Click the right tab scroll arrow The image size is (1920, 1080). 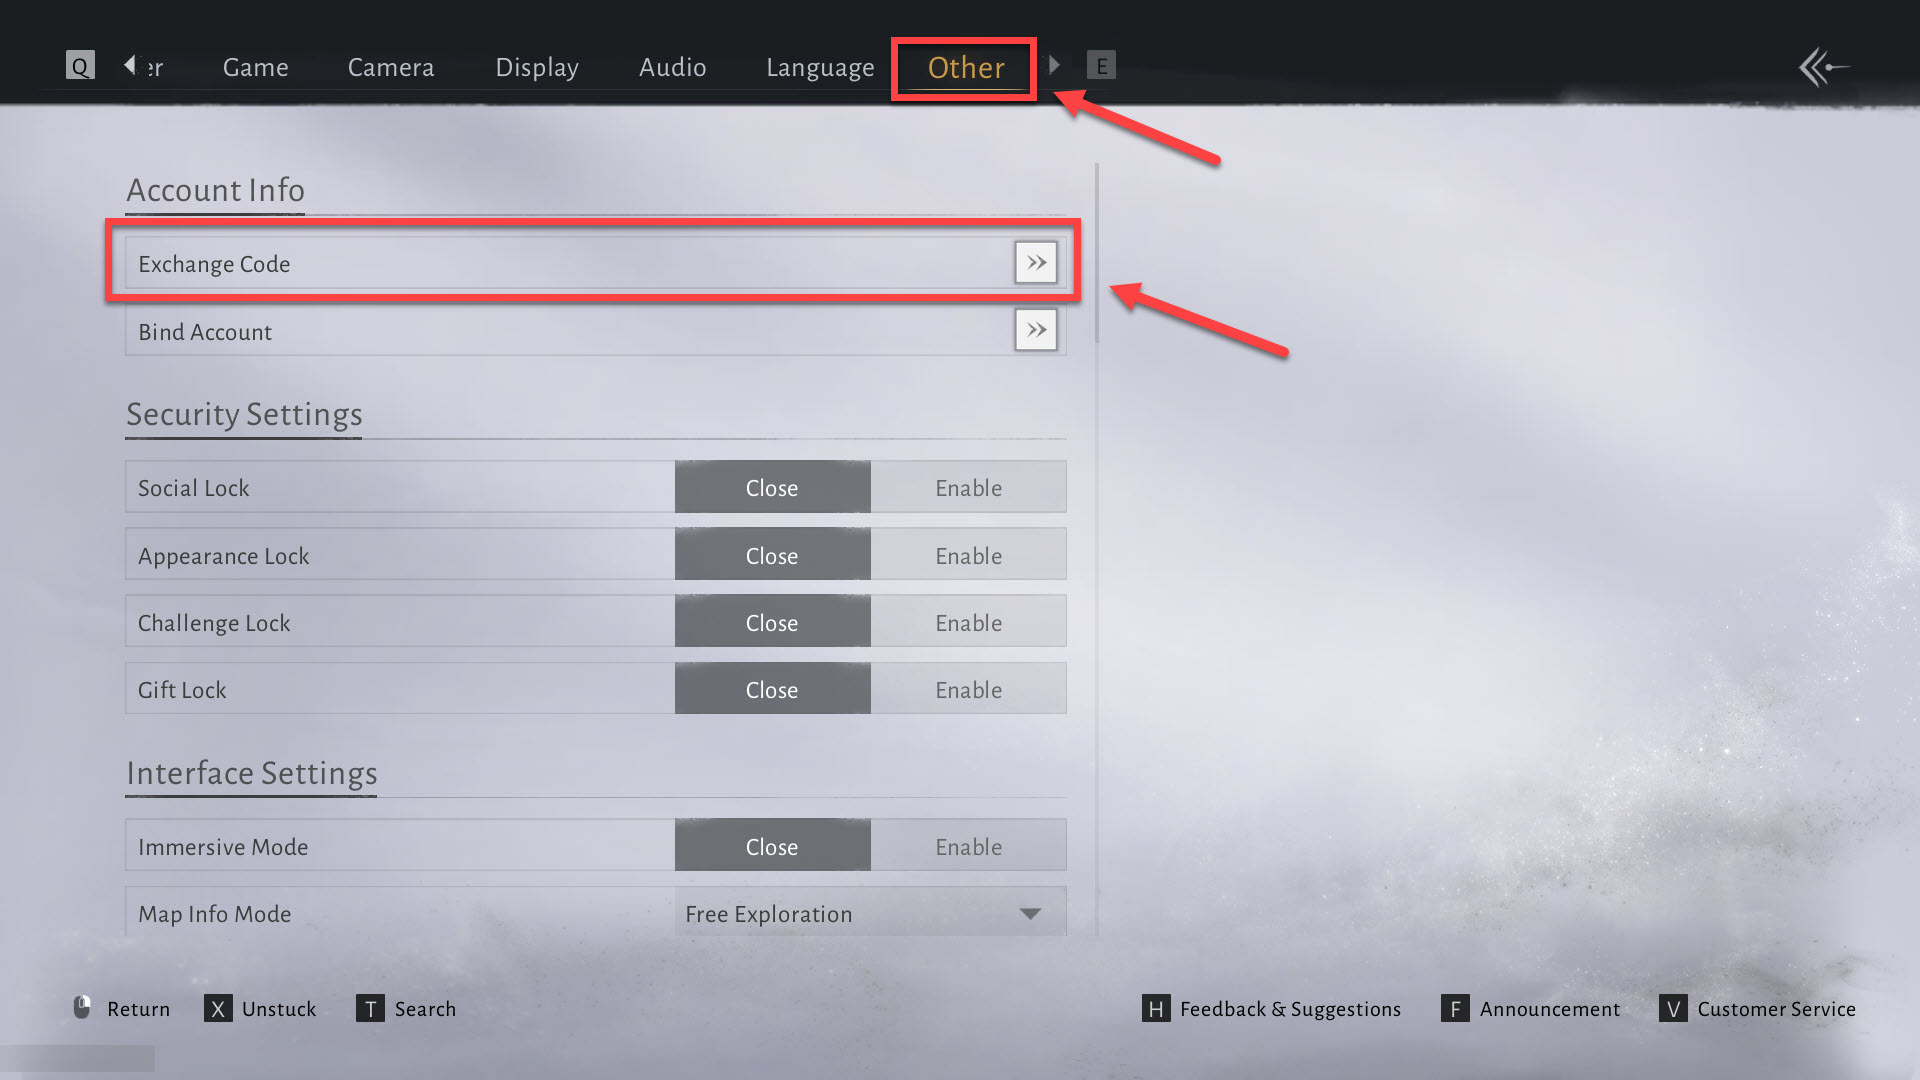(1054, 65)
